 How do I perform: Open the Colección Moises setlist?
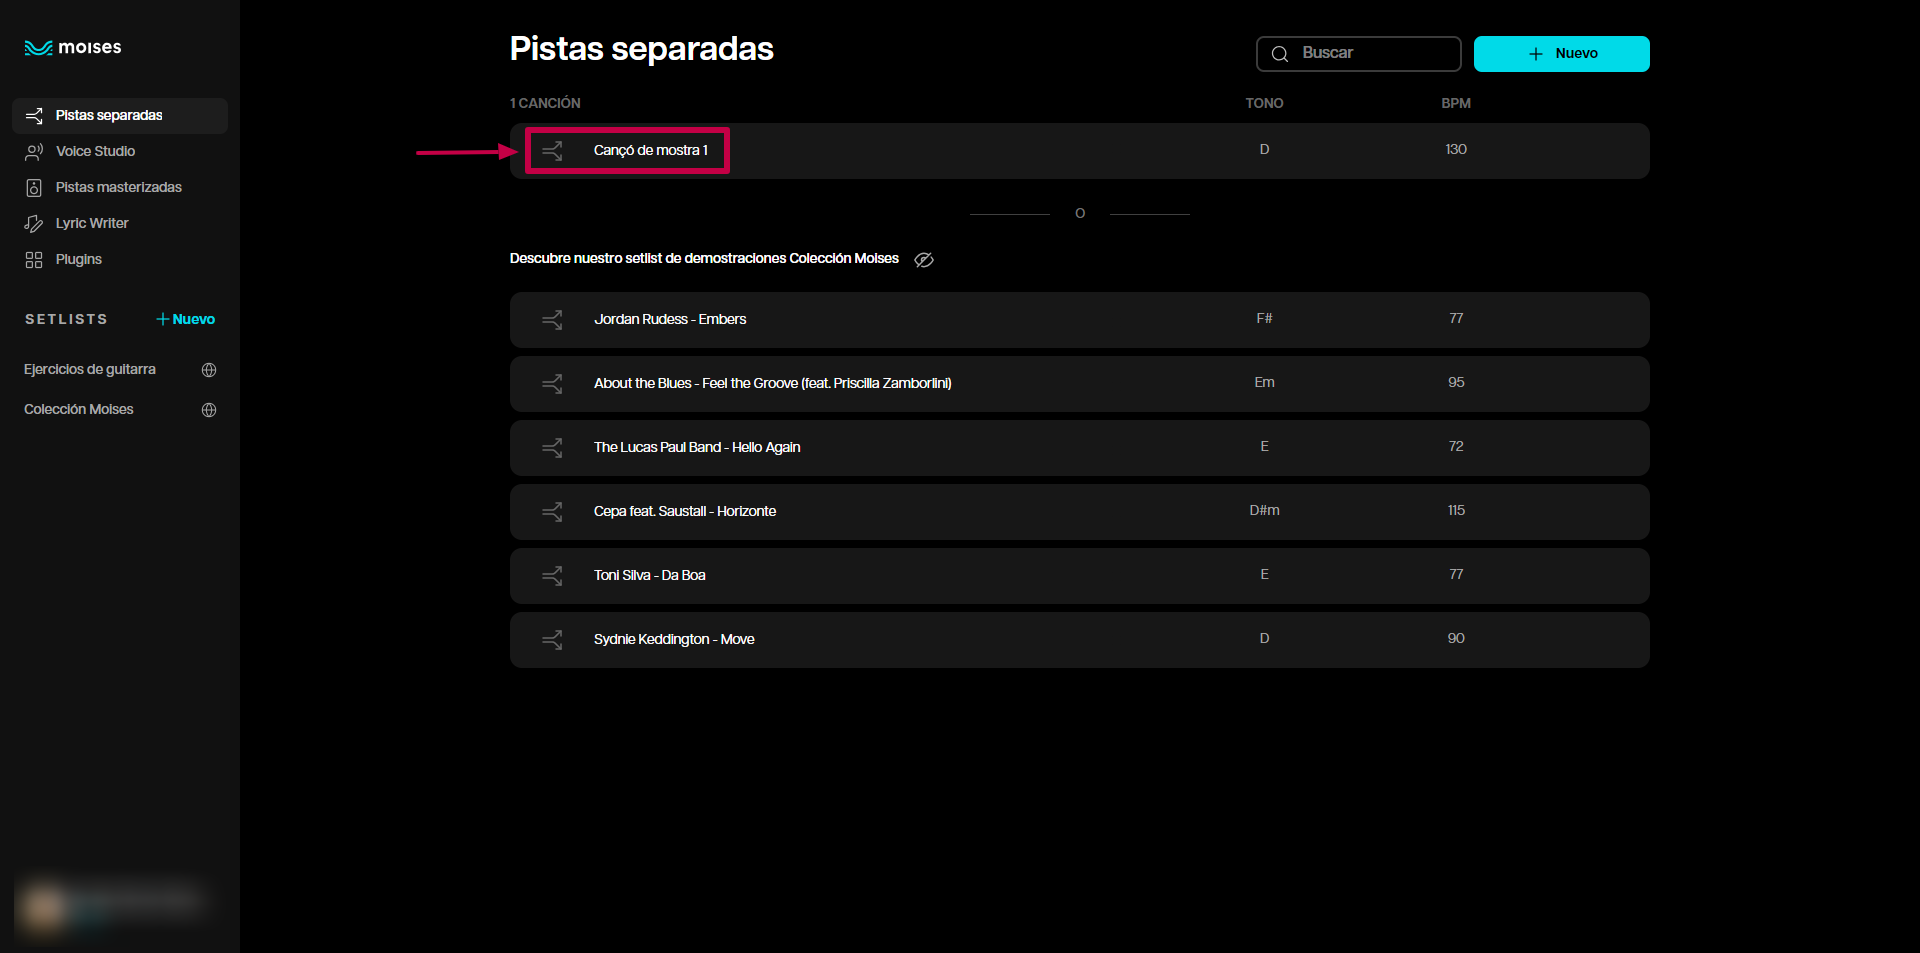[x=79, y=410]
